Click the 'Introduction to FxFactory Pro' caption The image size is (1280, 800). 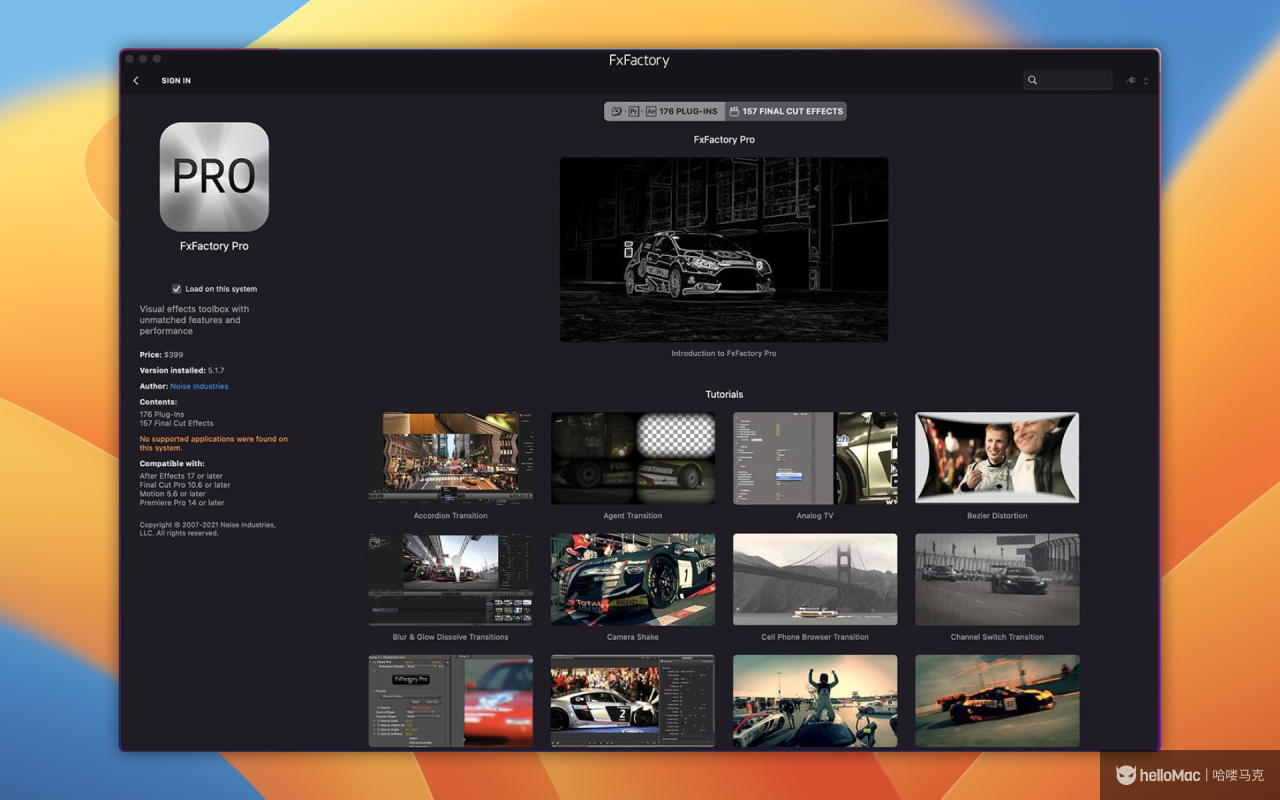[724, 353]
